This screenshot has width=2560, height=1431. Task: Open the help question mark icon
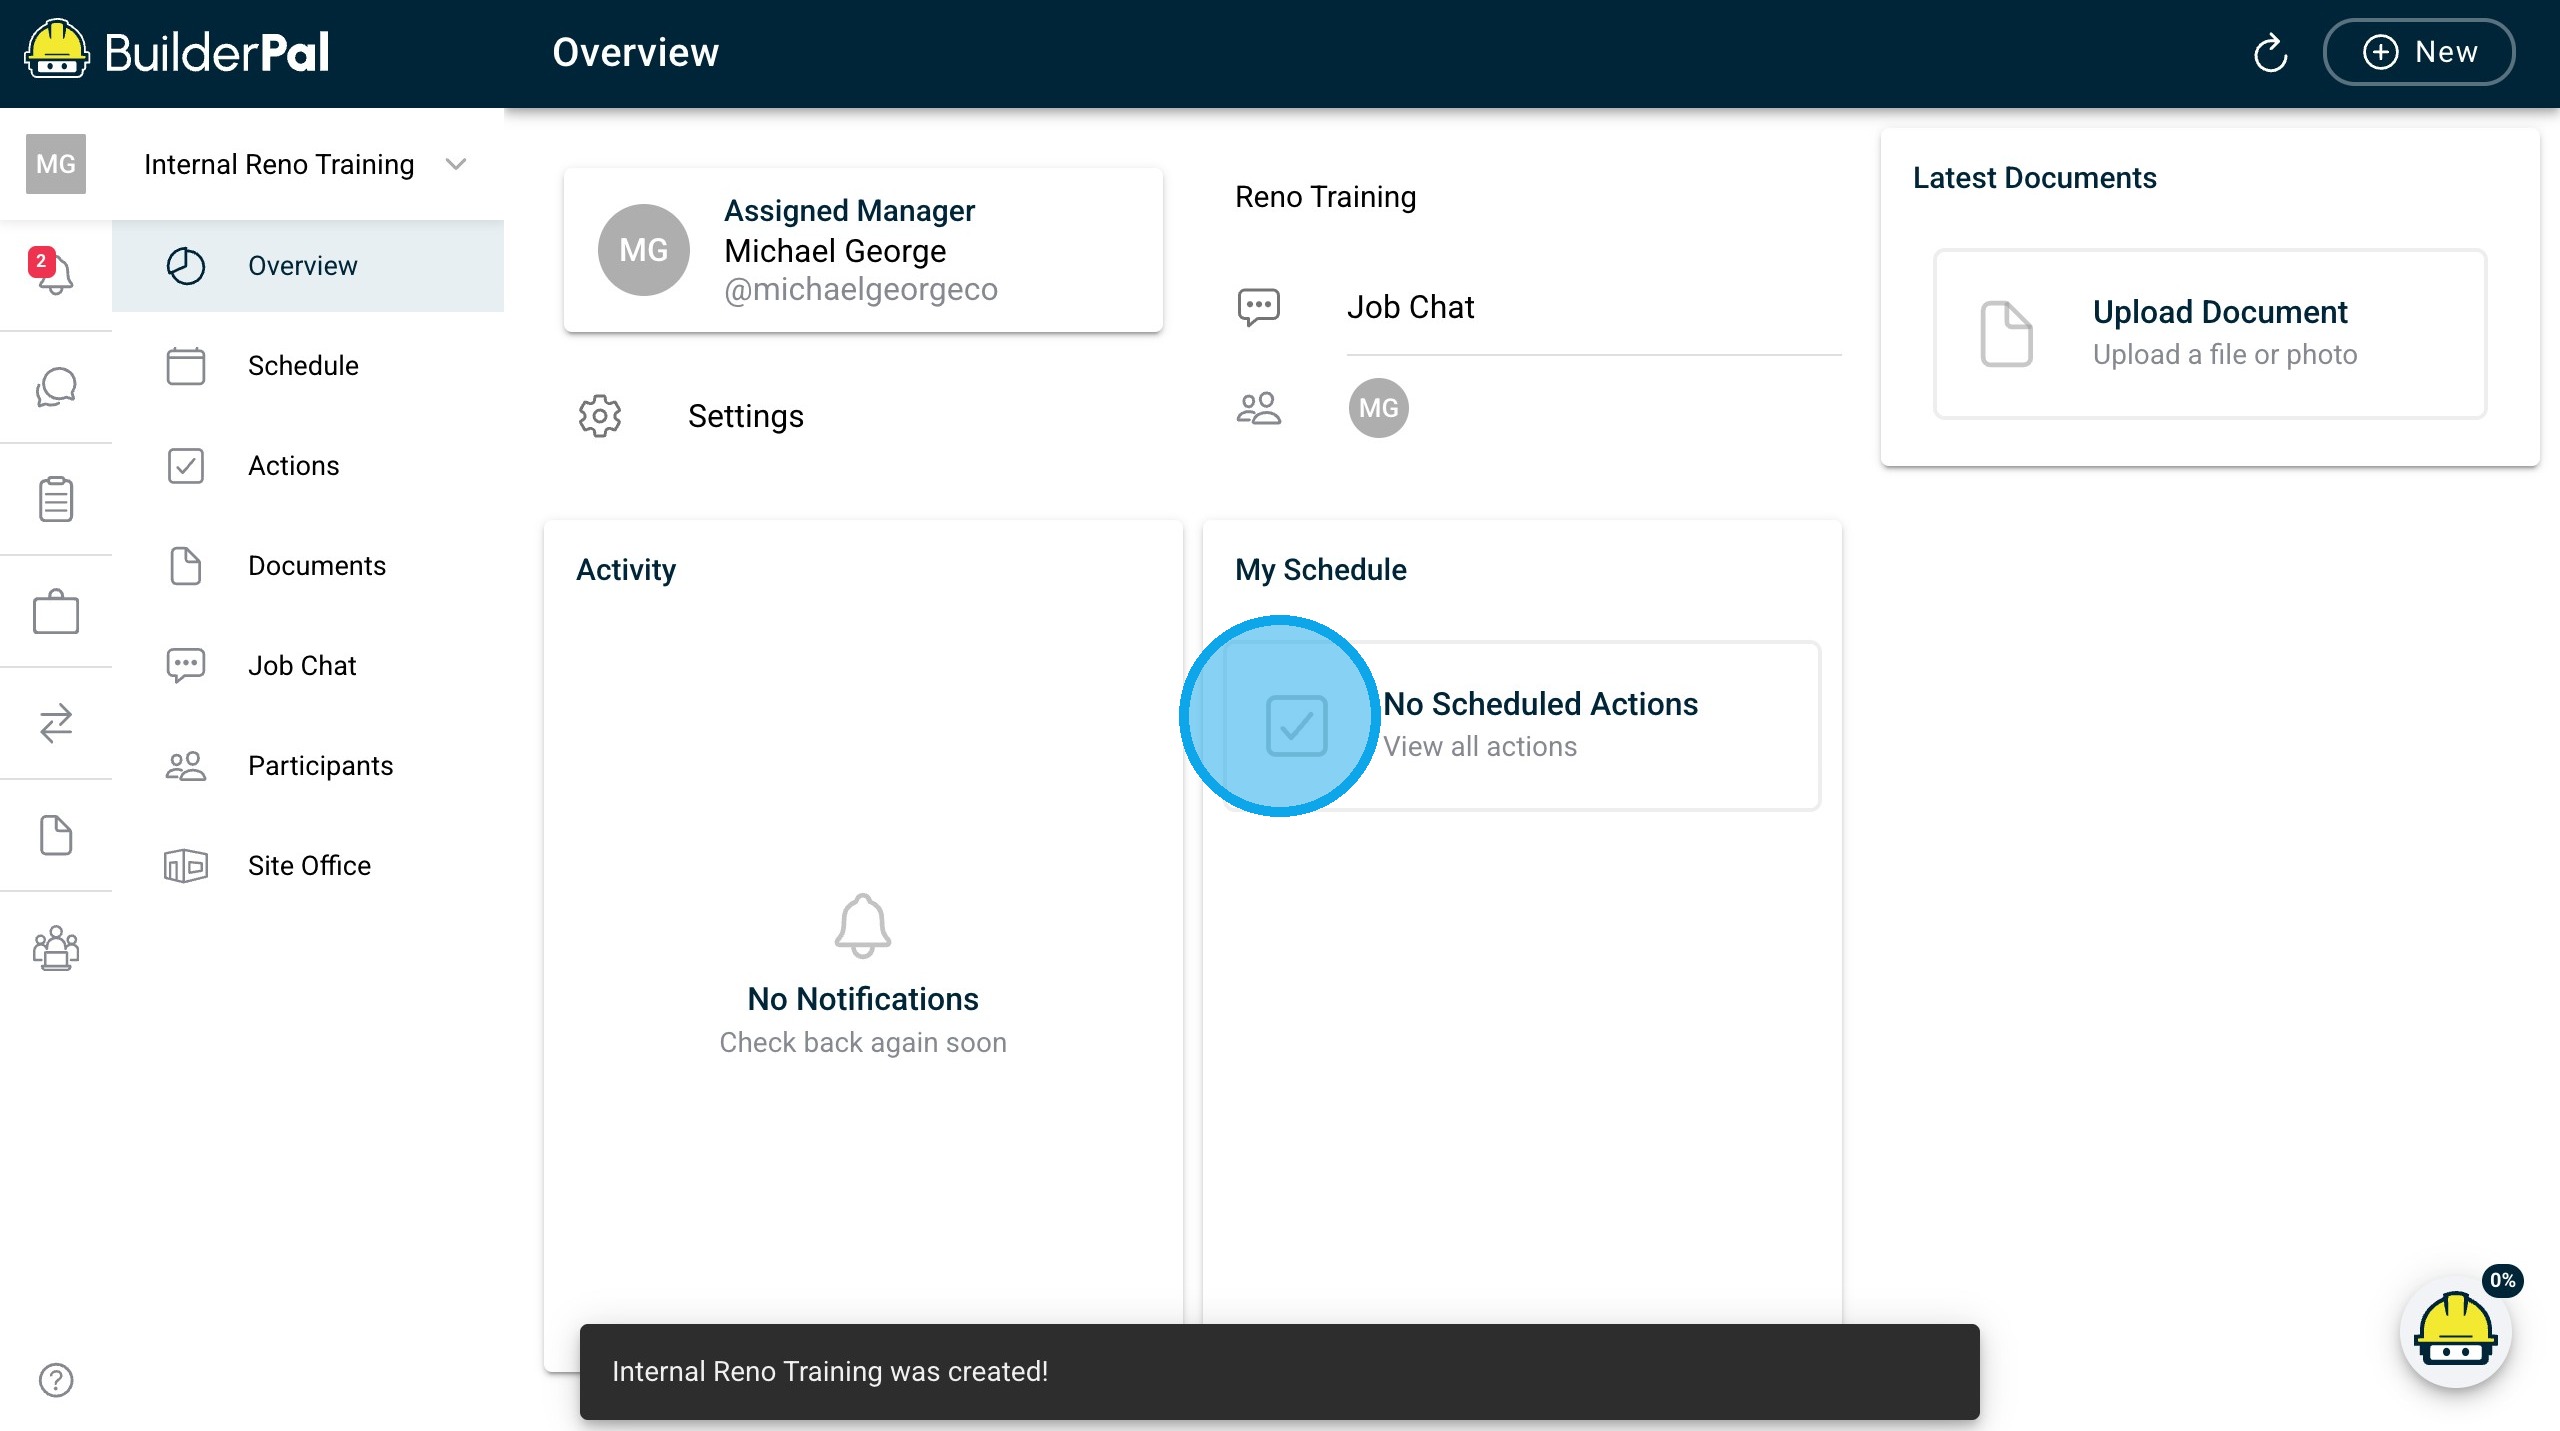[x=56, y=1380]
